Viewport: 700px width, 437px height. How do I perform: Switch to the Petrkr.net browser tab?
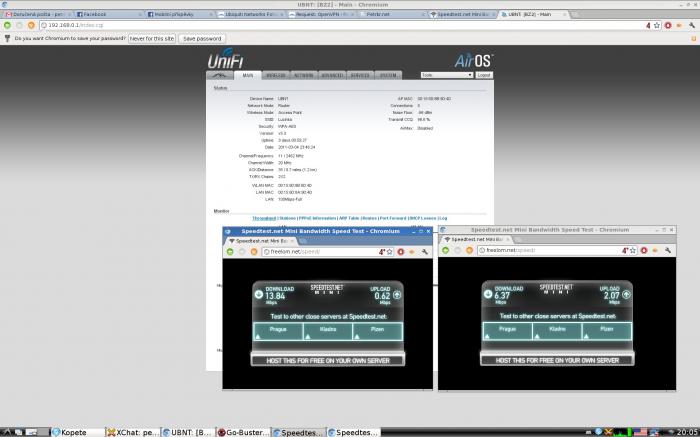[393, 15]
